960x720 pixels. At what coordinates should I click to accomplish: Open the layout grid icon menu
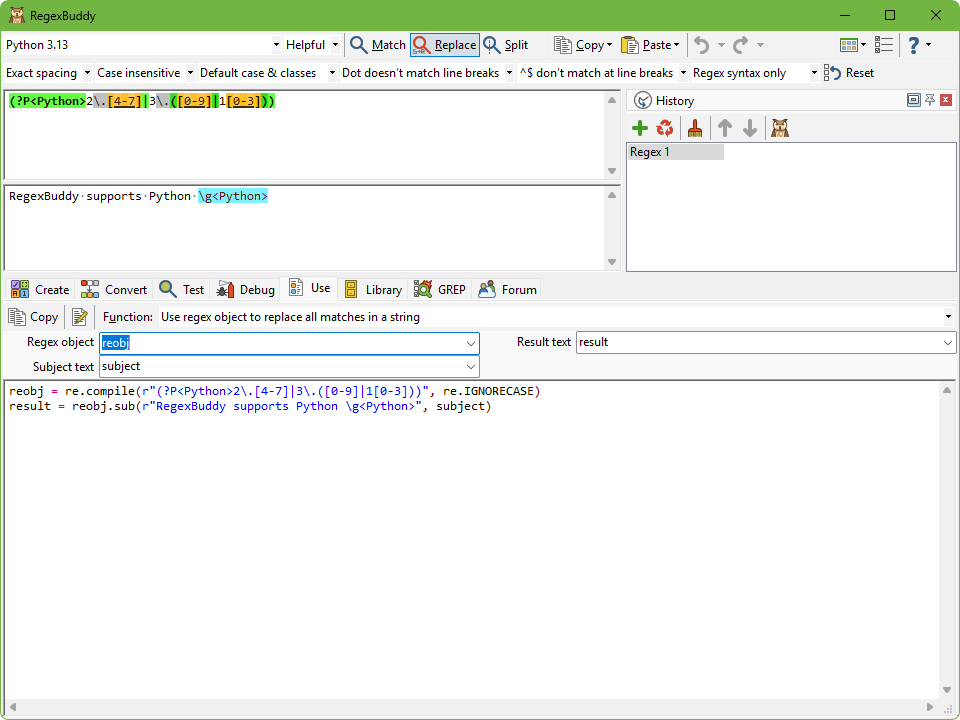pyautogui.click(x=853, y=45)
